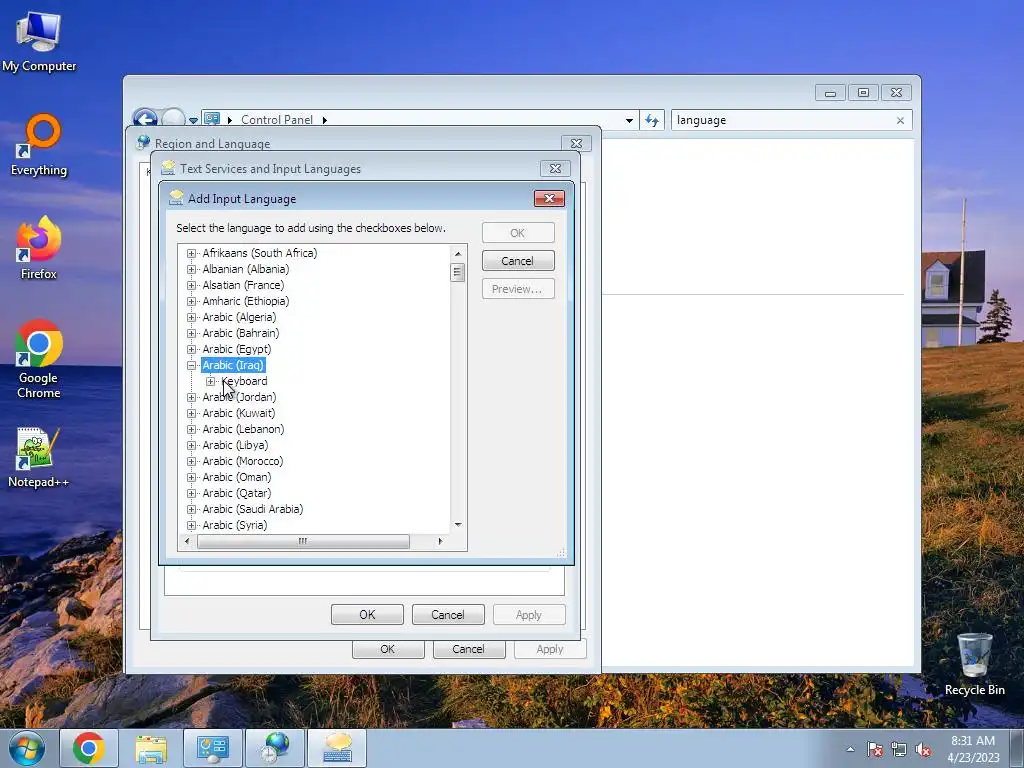This screenshot has height=768, width=1024.
Task: Open the network tray icon
Action: (899, 750)
